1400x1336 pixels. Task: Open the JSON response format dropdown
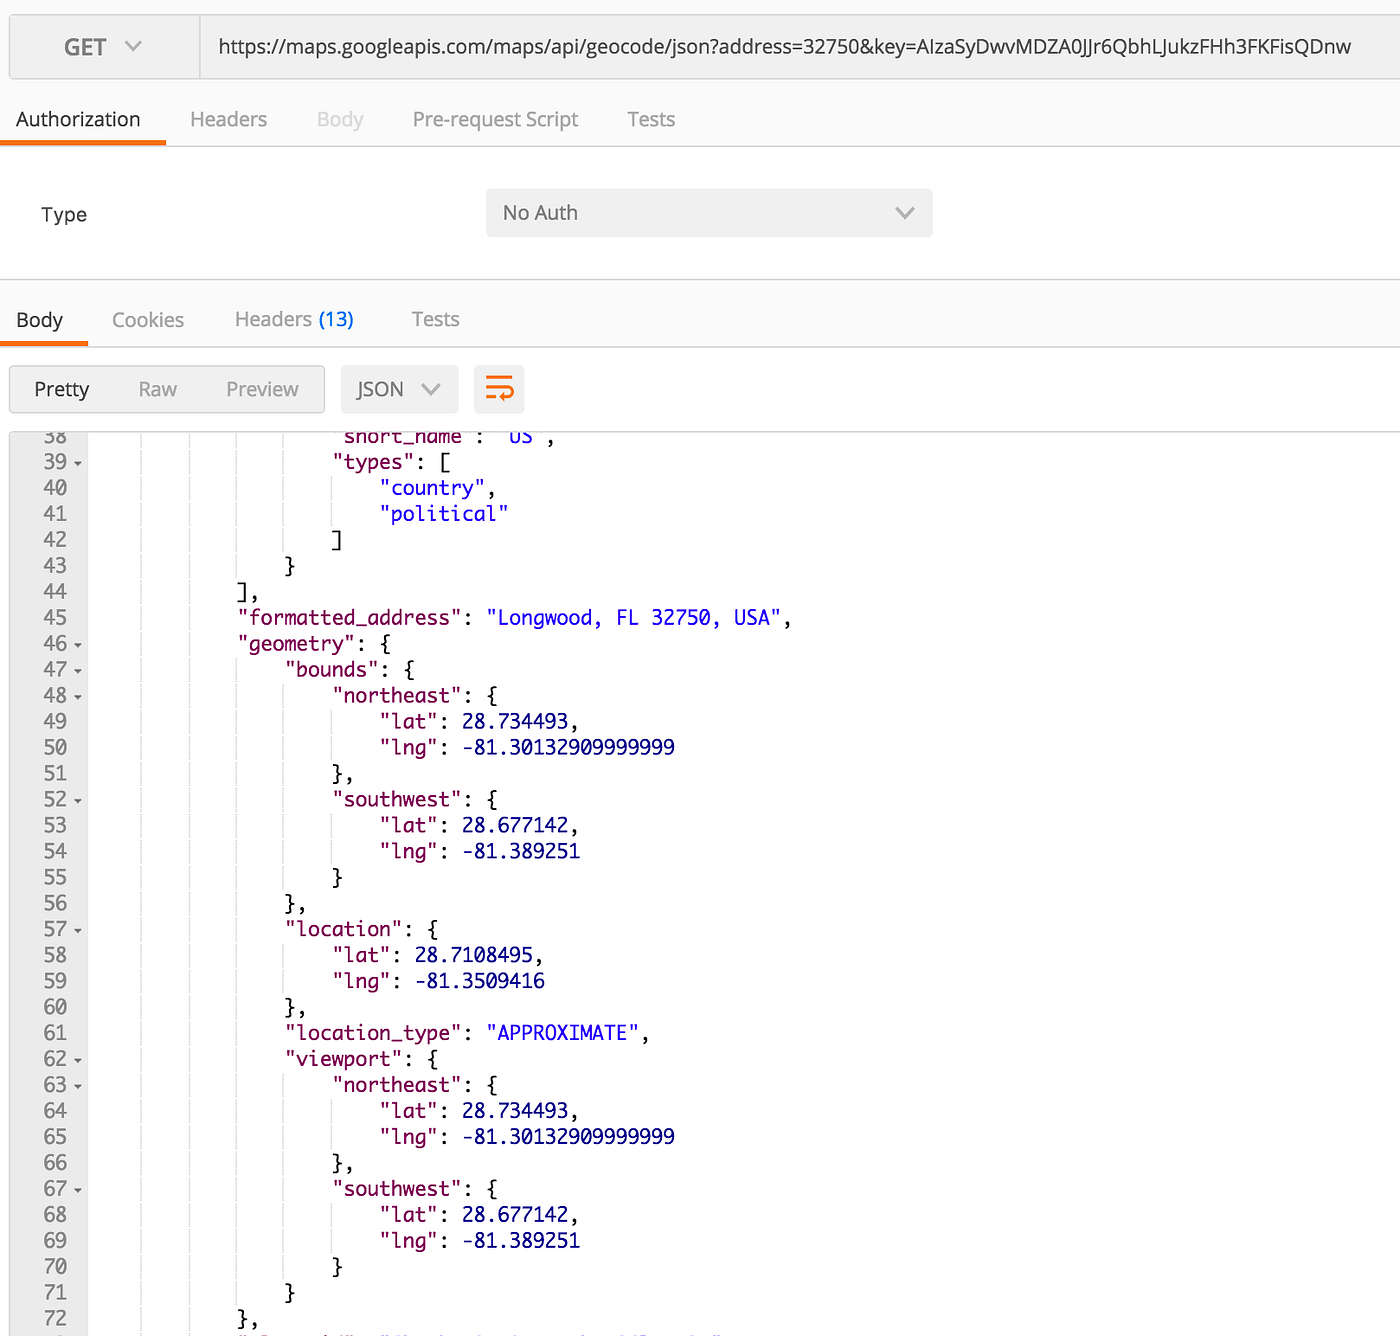click(x=399, y=389)
